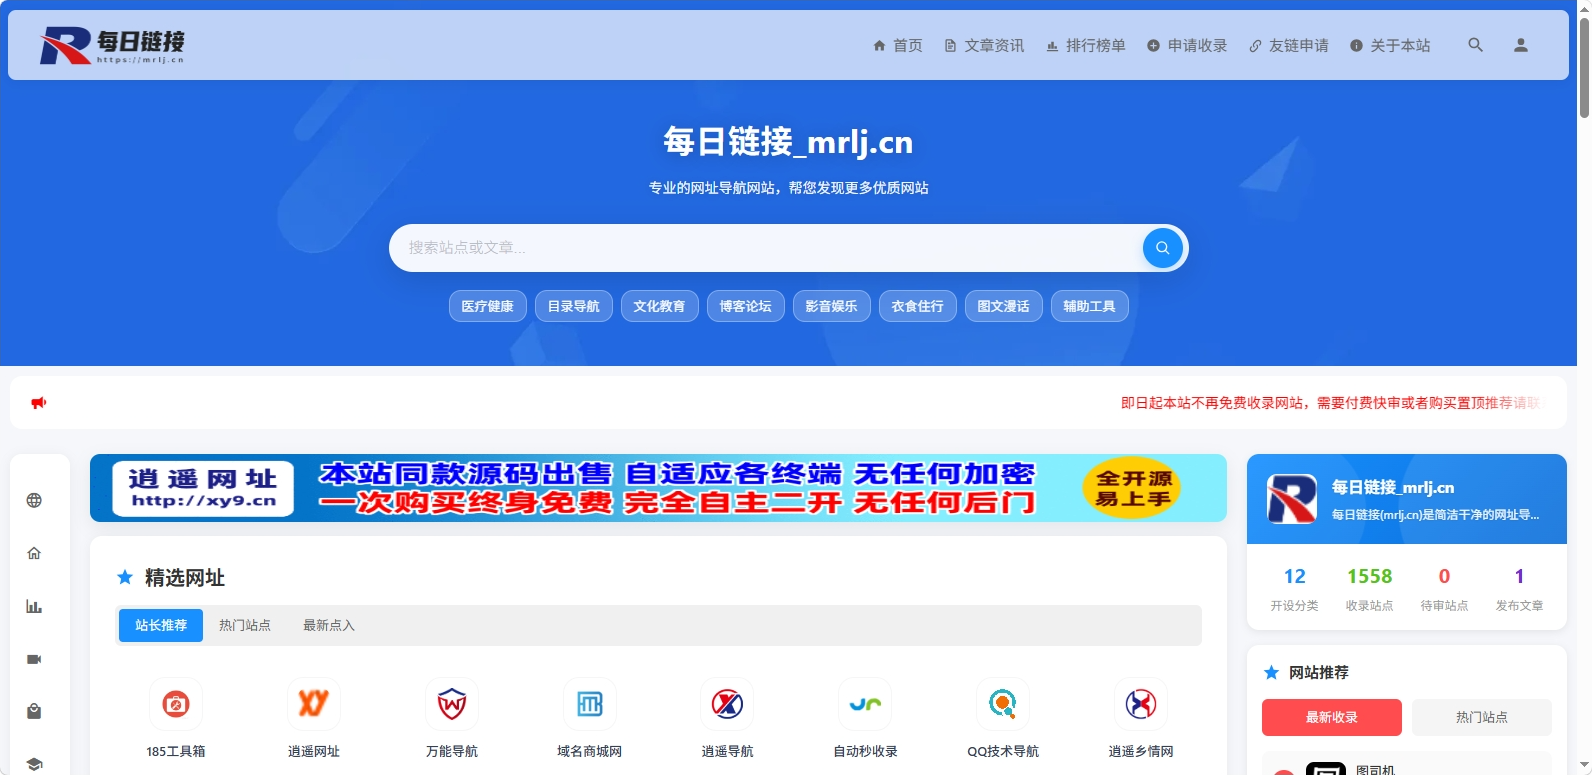Click the 目录导航 category tag
This screenshot has height=775, width=1592.
pos(574,306)
